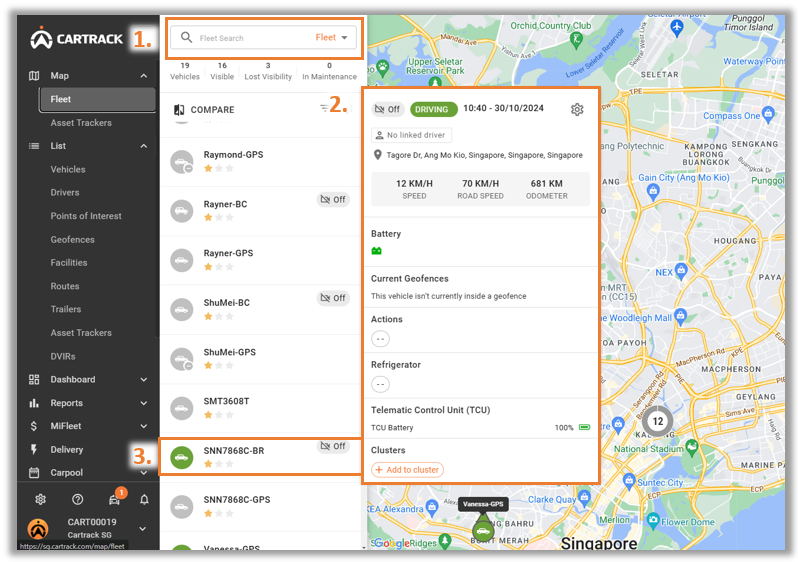The width and height of the screenshot is (798, 562).
Task: Open Delivery menu
Action: [x=67, y=449]
